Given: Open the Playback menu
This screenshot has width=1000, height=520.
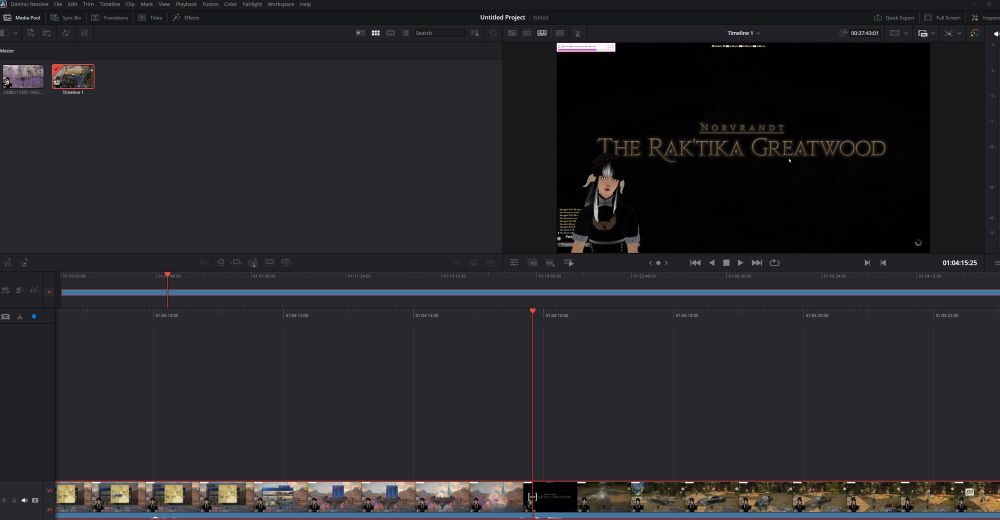Looking at the screenshot, I should tap(186, 4).
